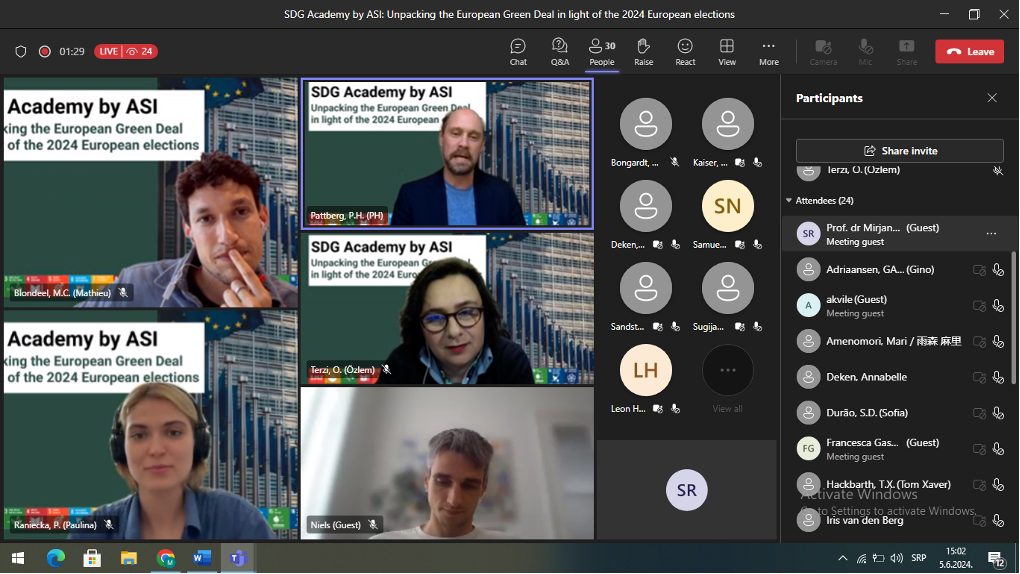The width and height of the screenshot is (1020, 574).
Task: Leave the meeting
Action: [969, 51]
